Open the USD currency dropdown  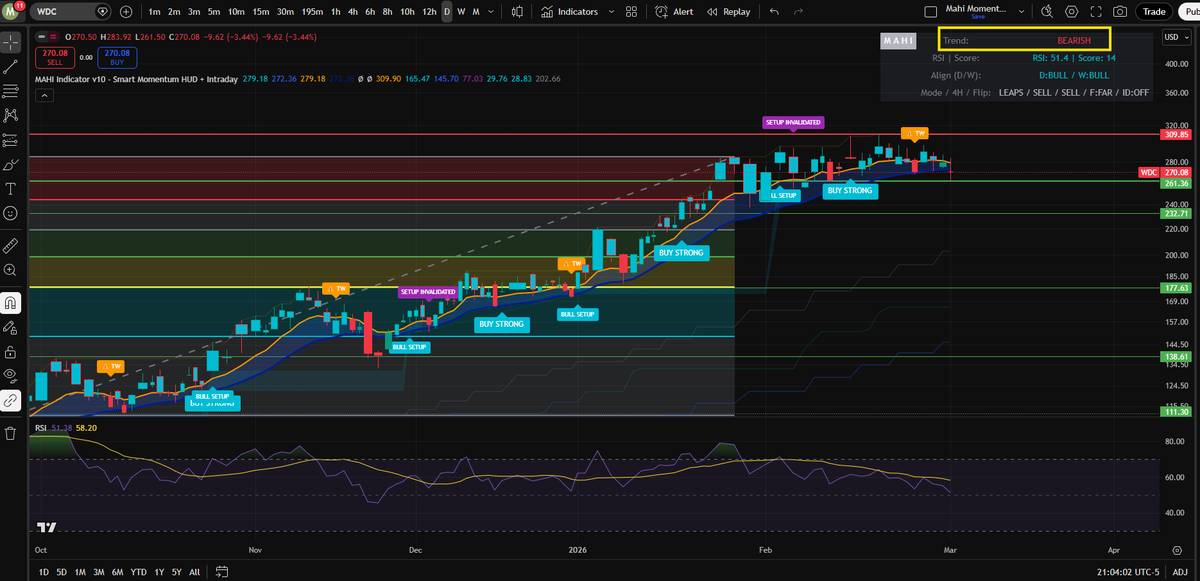(1174, 38)
